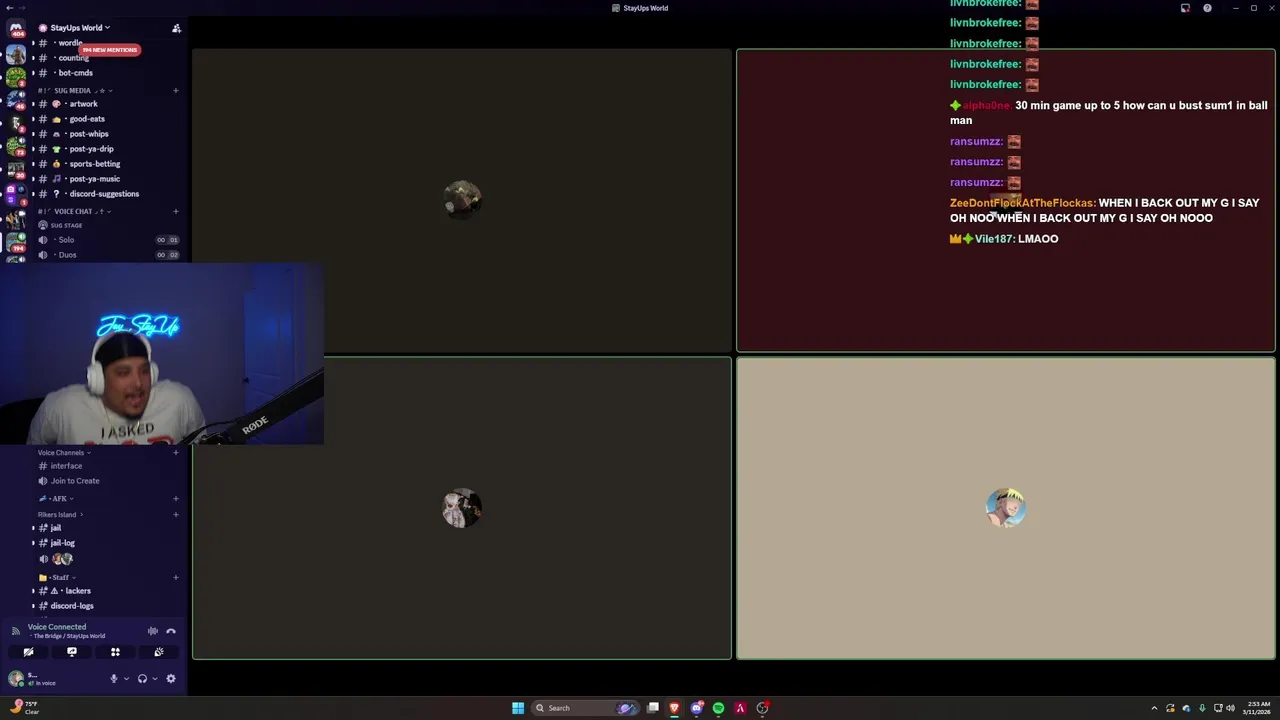Open Windows Start menu
The width and height of the screenshot is (1280, 720).
(518, 708)
